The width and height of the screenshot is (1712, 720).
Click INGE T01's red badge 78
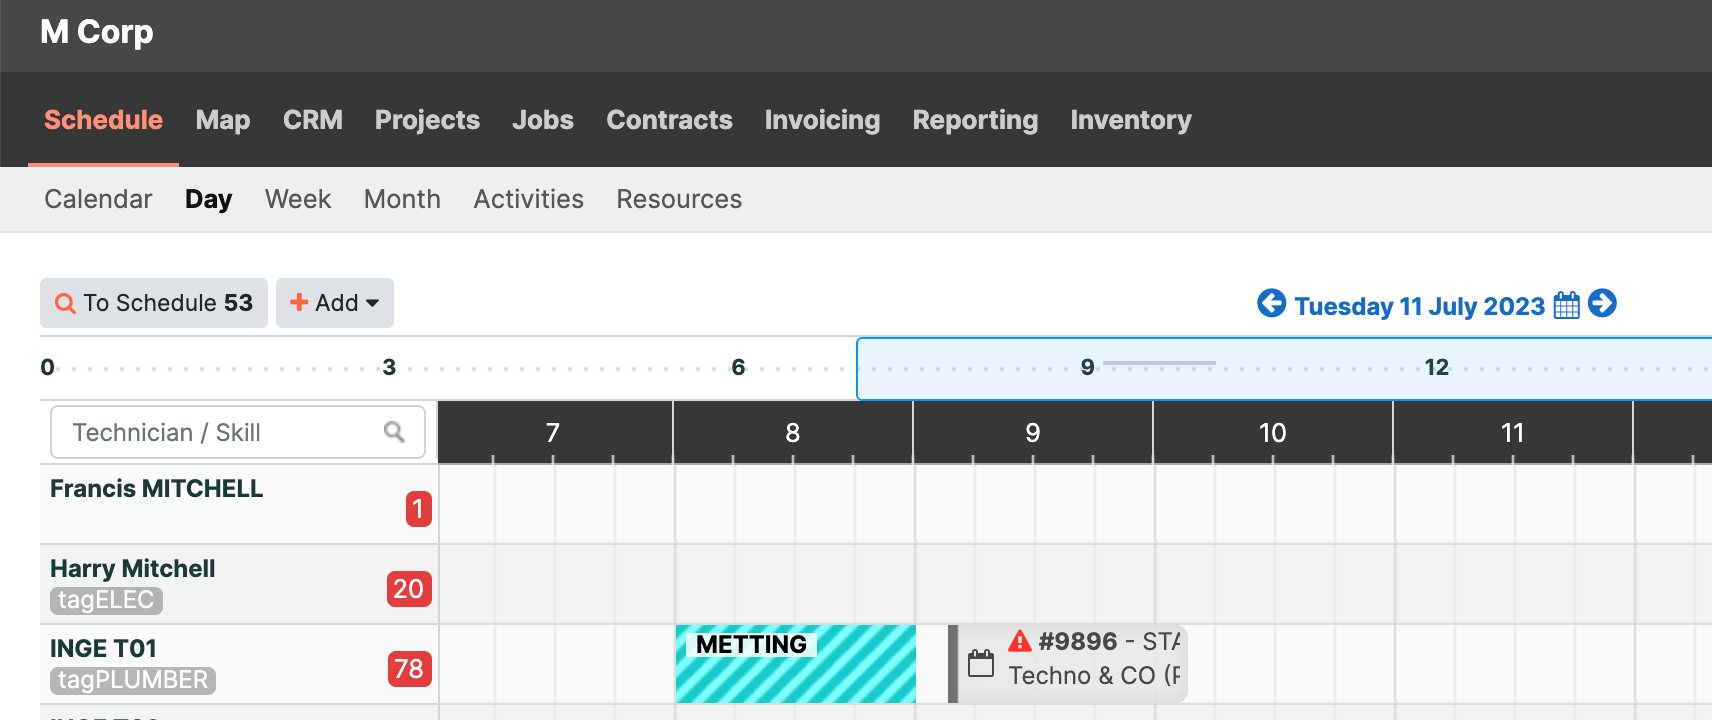pos(408,669)
